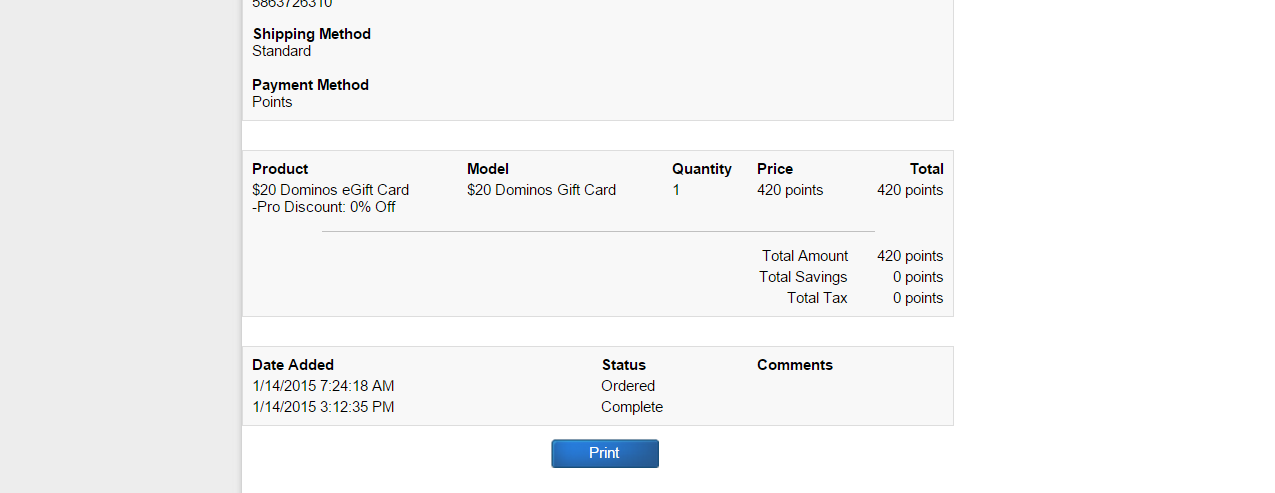Click the Model column header
Image resolution: width=1275 pixels, height=493 pixels.
488,169
